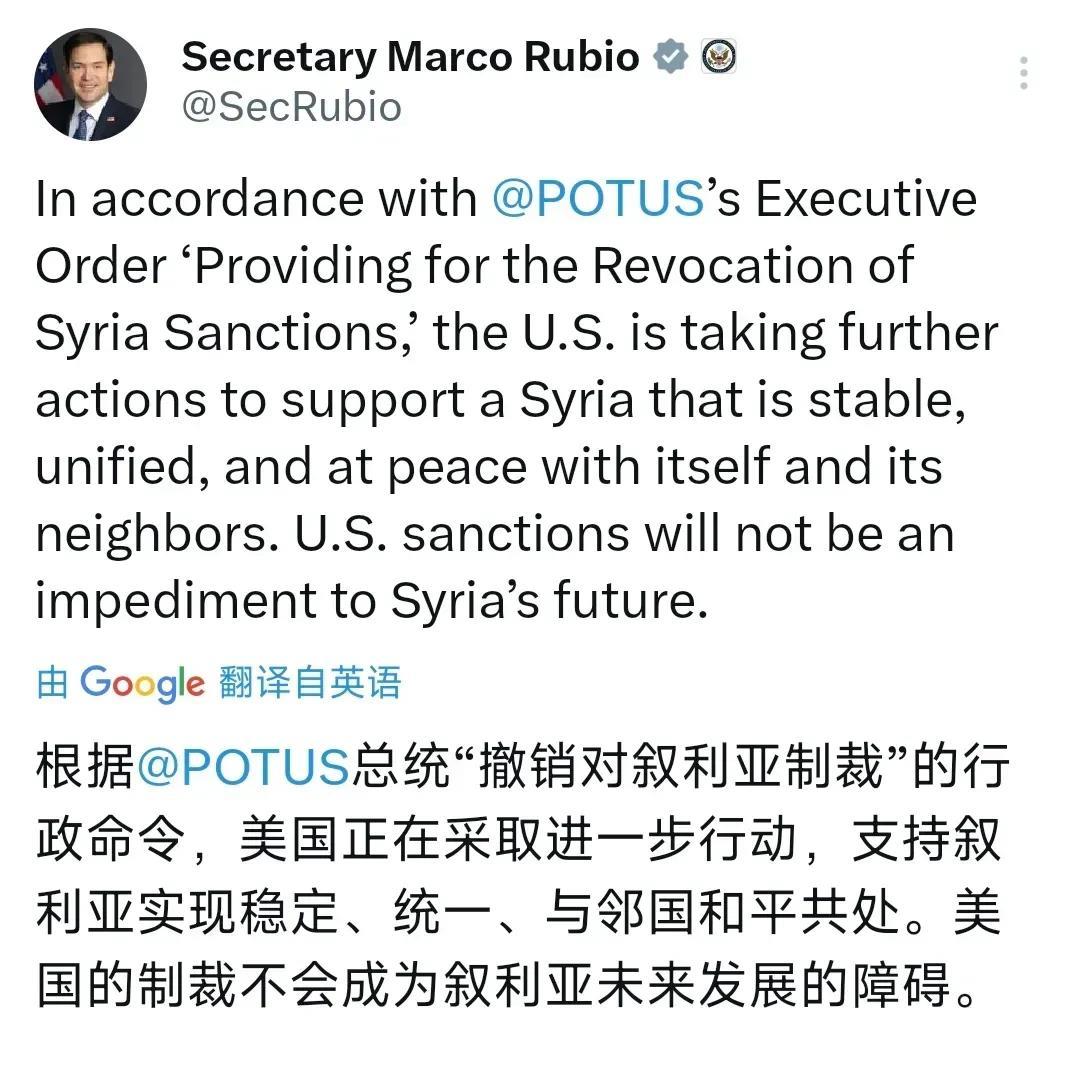Click the word "stable," in the tweet
This screenshot has height=1075, width=1080.
click(887, 400)
